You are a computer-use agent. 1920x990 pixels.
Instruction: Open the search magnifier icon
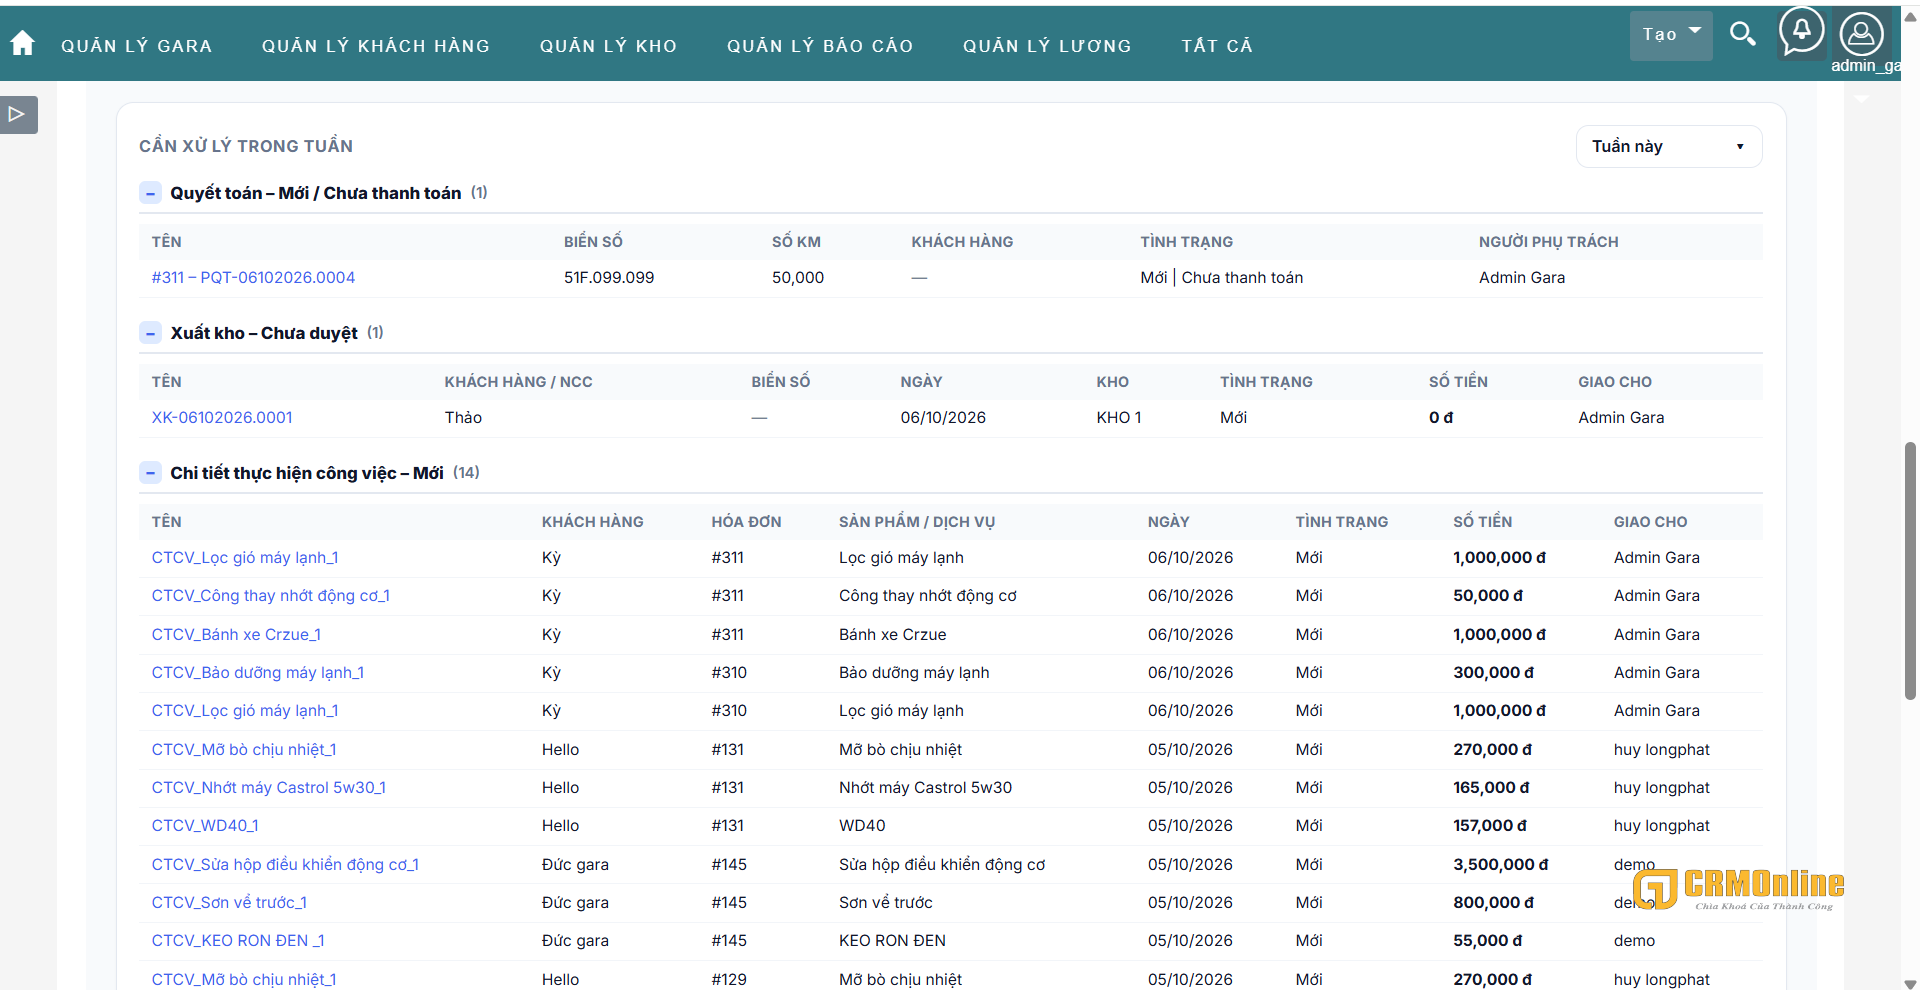1743,34
